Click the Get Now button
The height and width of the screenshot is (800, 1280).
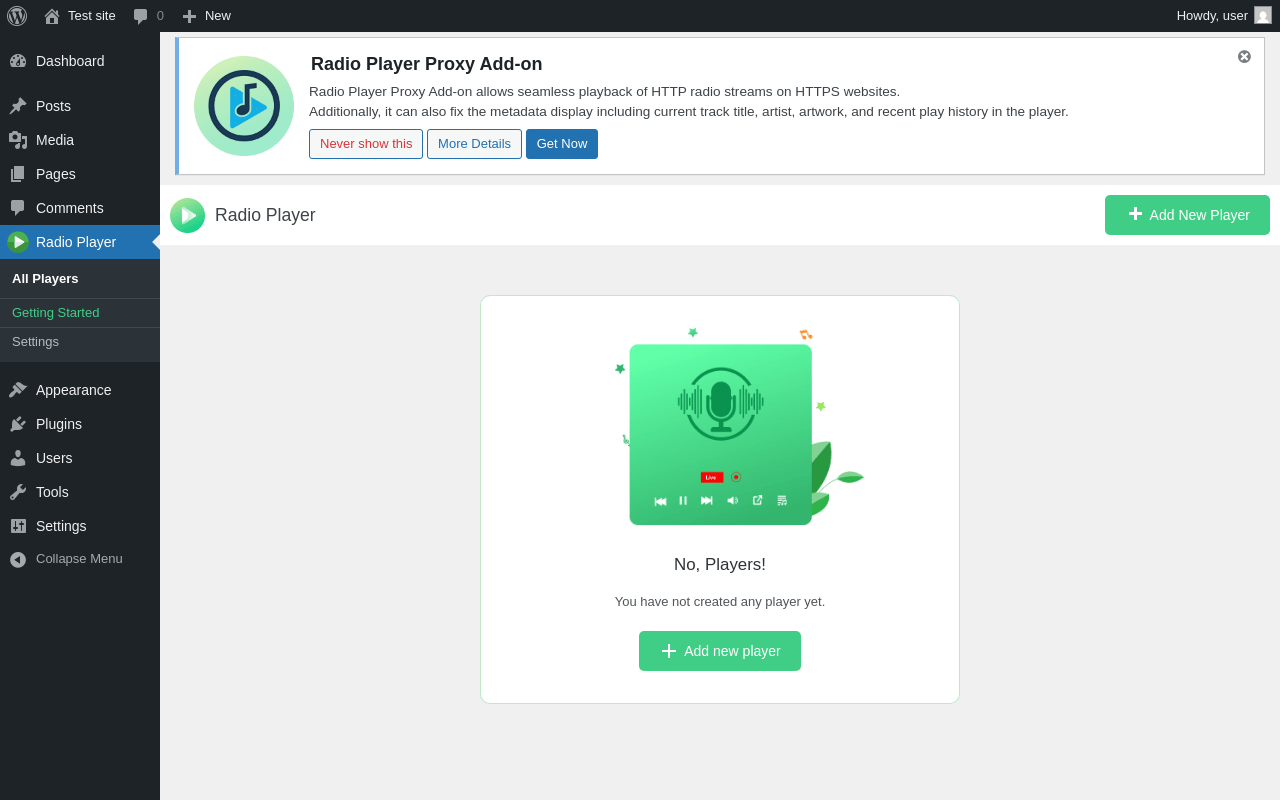pos(562,144)
